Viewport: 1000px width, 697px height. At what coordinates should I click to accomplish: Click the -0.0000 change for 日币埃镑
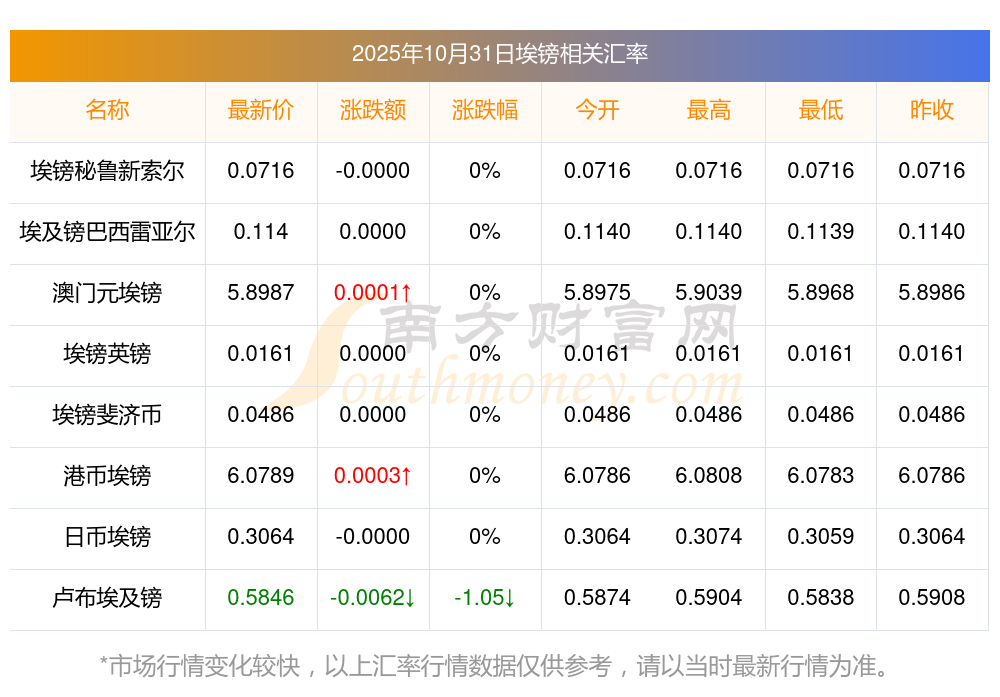pyautogui.click(x=372, y=536)
